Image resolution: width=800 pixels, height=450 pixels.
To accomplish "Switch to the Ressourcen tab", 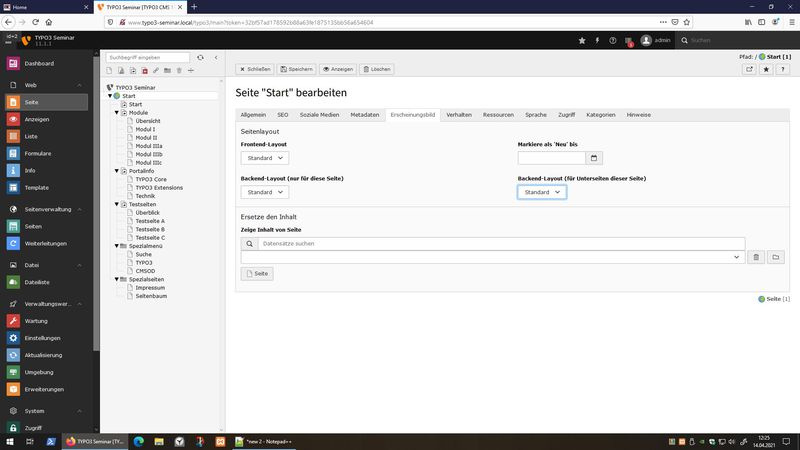I will pos(498,115).
